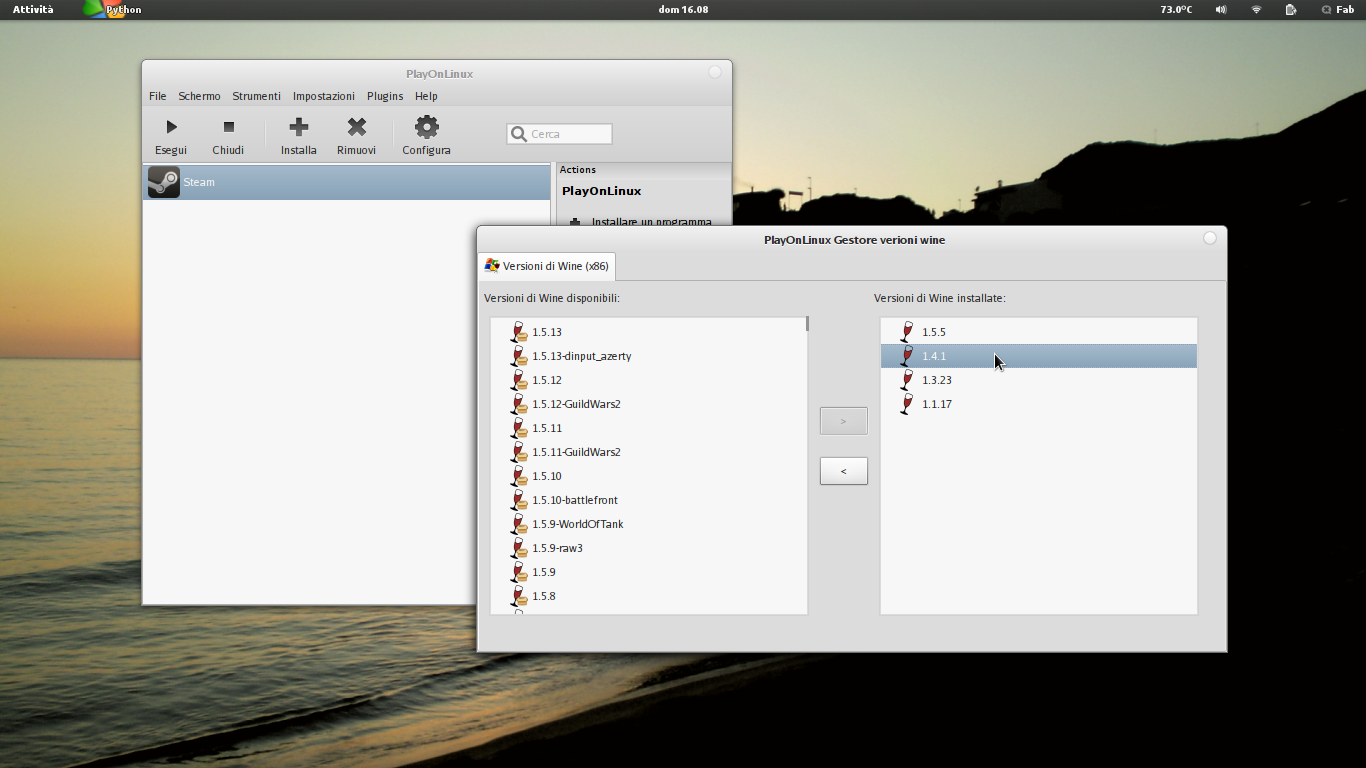The image size is (1366, 768).
Task: Select available version 1.5.8
Action: [x=649, y=596]
